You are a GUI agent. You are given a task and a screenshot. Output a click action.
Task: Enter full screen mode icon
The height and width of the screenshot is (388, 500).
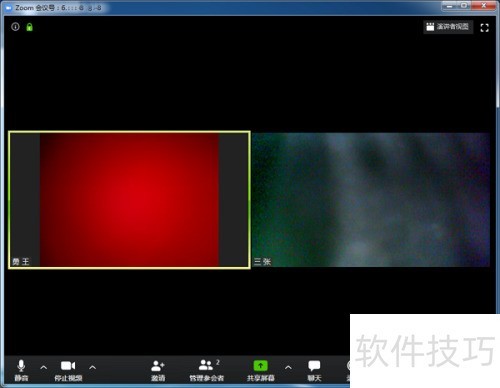coord(484,28)
